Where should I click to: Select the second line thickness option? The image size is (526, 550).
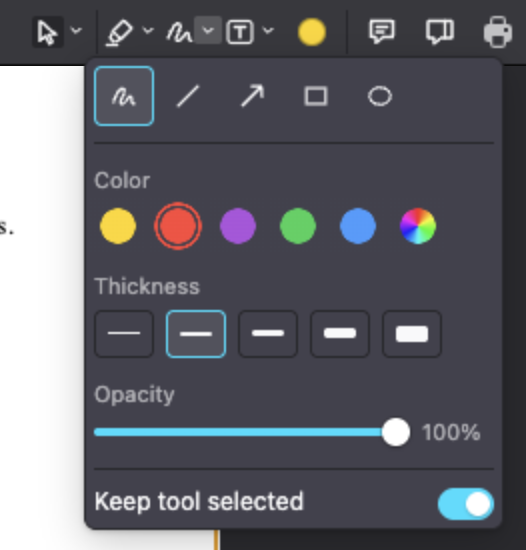(196, 334)
